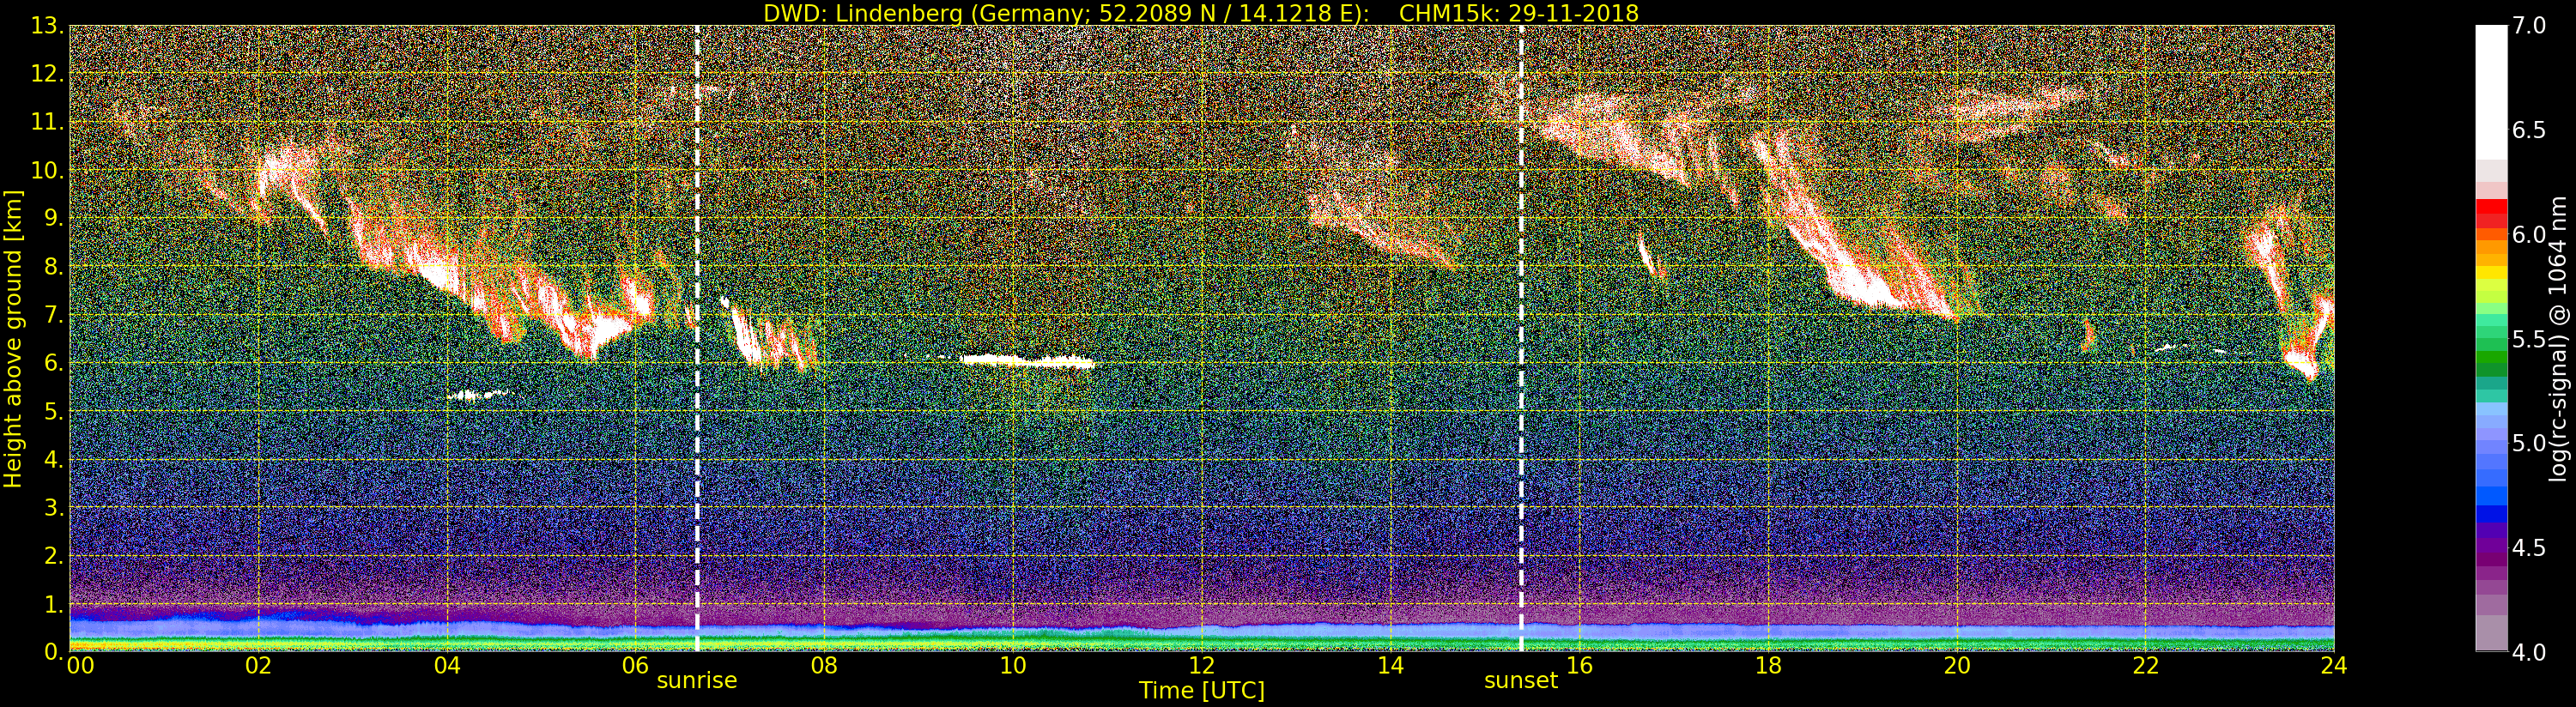Screen dimensions: 2576x707
Task: Click the '4.' height axis tick label
Action: click(54, 459)
